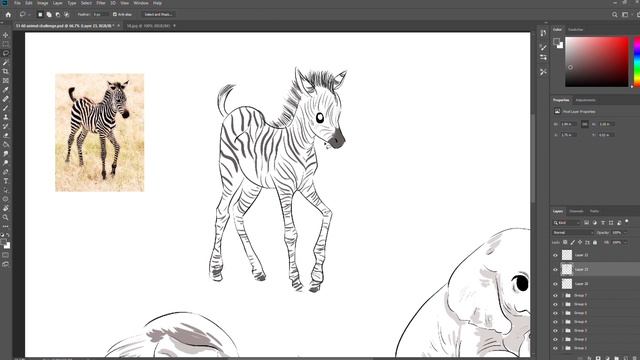Open the Fill slider dropdown arrow
The width and height of the screenshot is (640, 360).
pyautogui.click(x=626, y=242)
